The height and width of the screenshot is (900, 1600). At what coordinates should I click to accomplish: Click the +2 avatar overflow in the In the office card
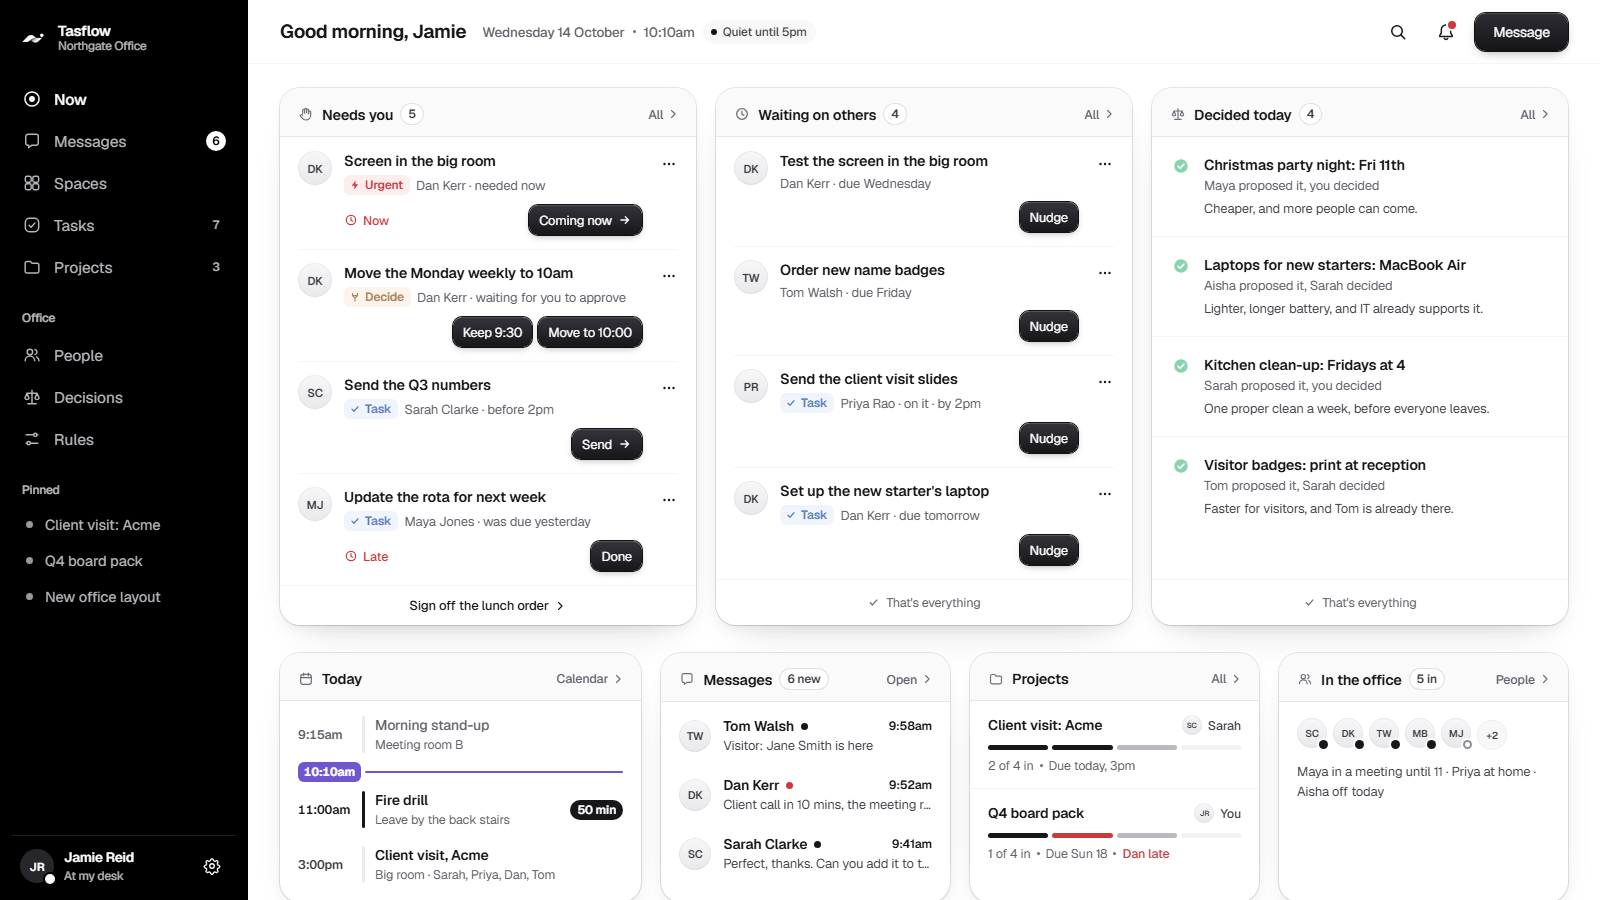1492,735
